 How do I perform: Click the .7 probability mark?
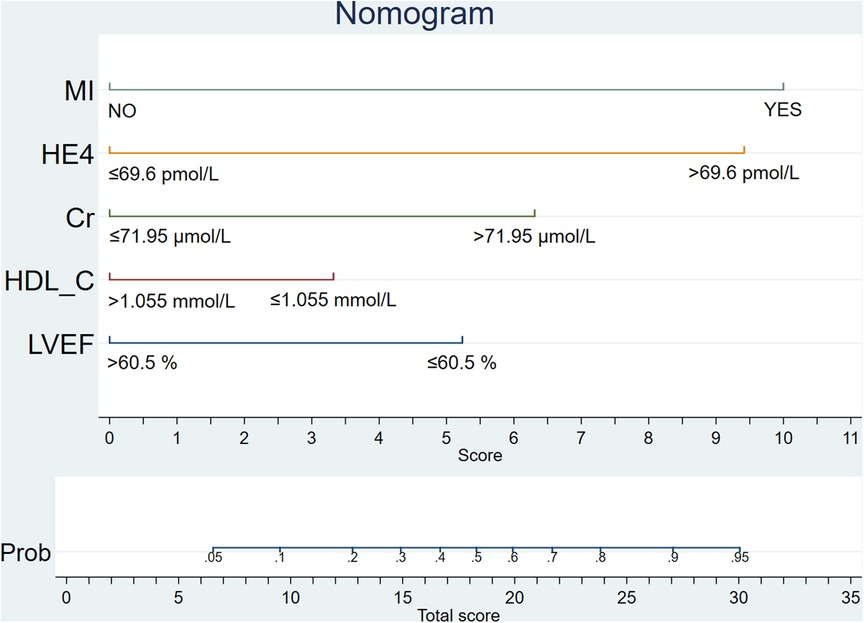pyautogui.click(x=552, y=557)
